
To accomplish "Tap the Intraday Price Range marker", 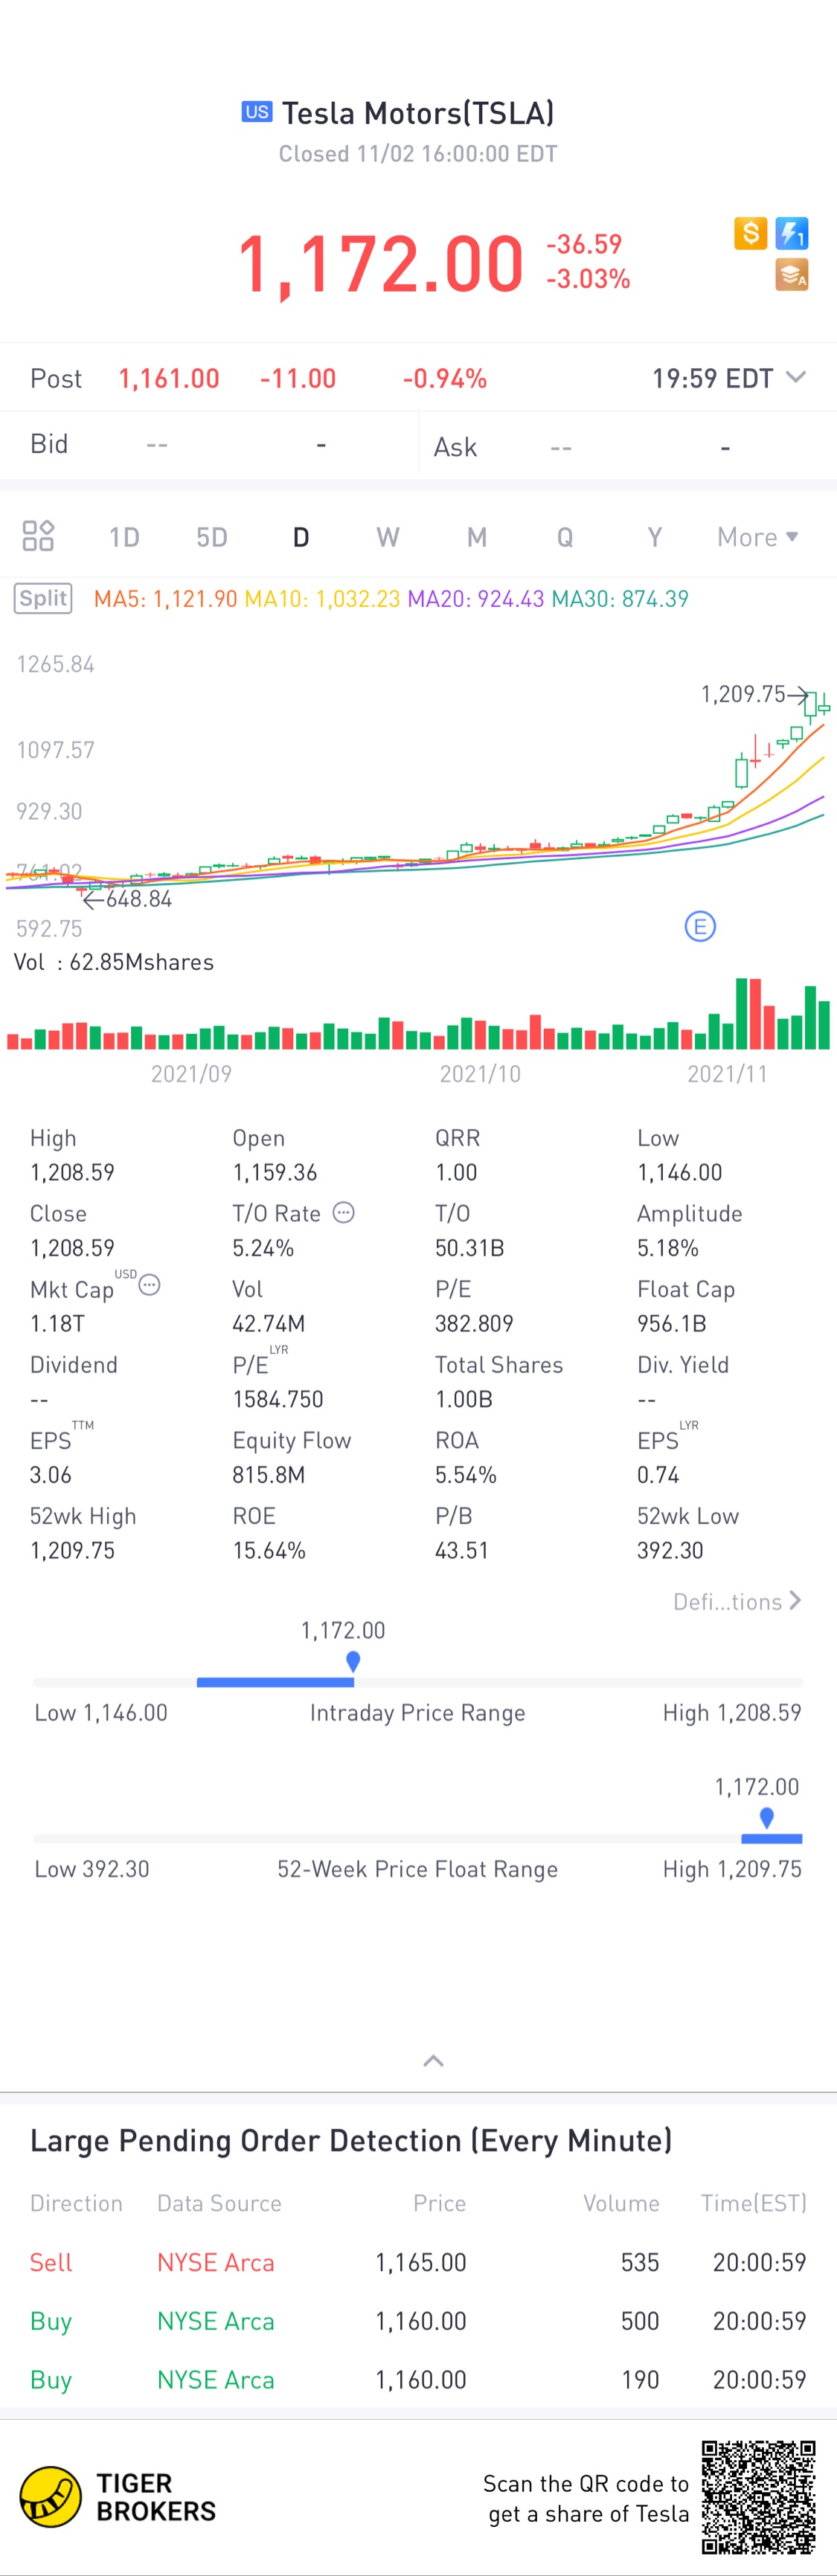I will 353,1661.
